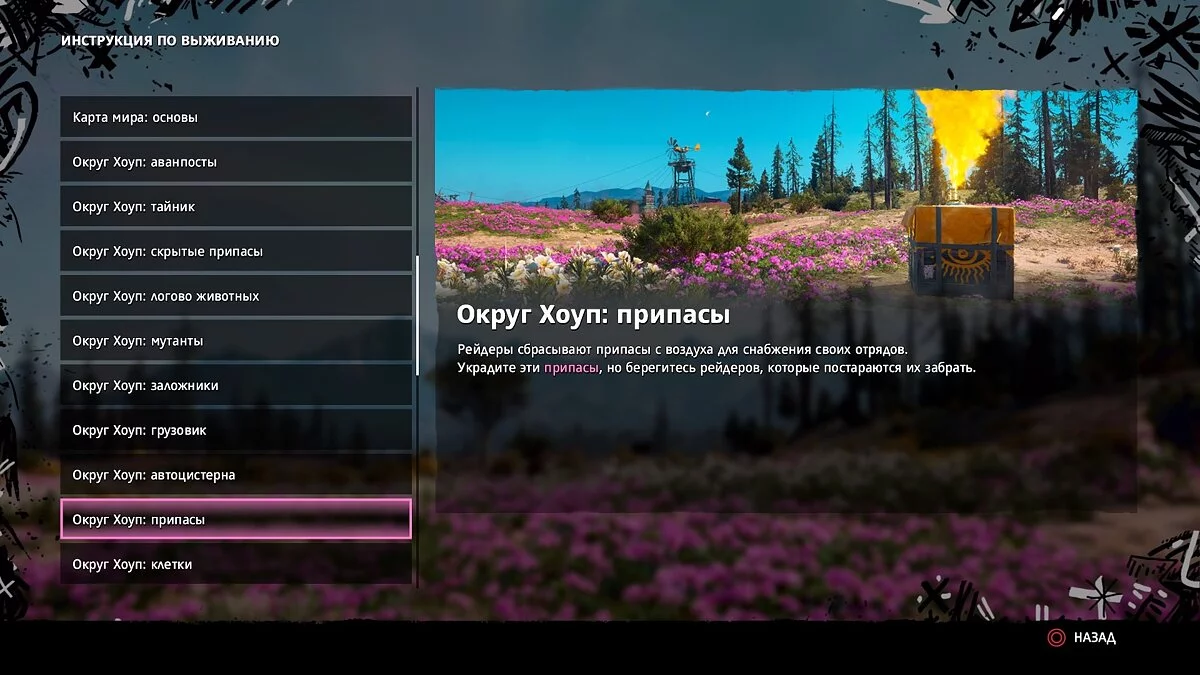Select 'Округ Хоуп: клетки' entry
1200x675 pixels.
click(236, 564)
